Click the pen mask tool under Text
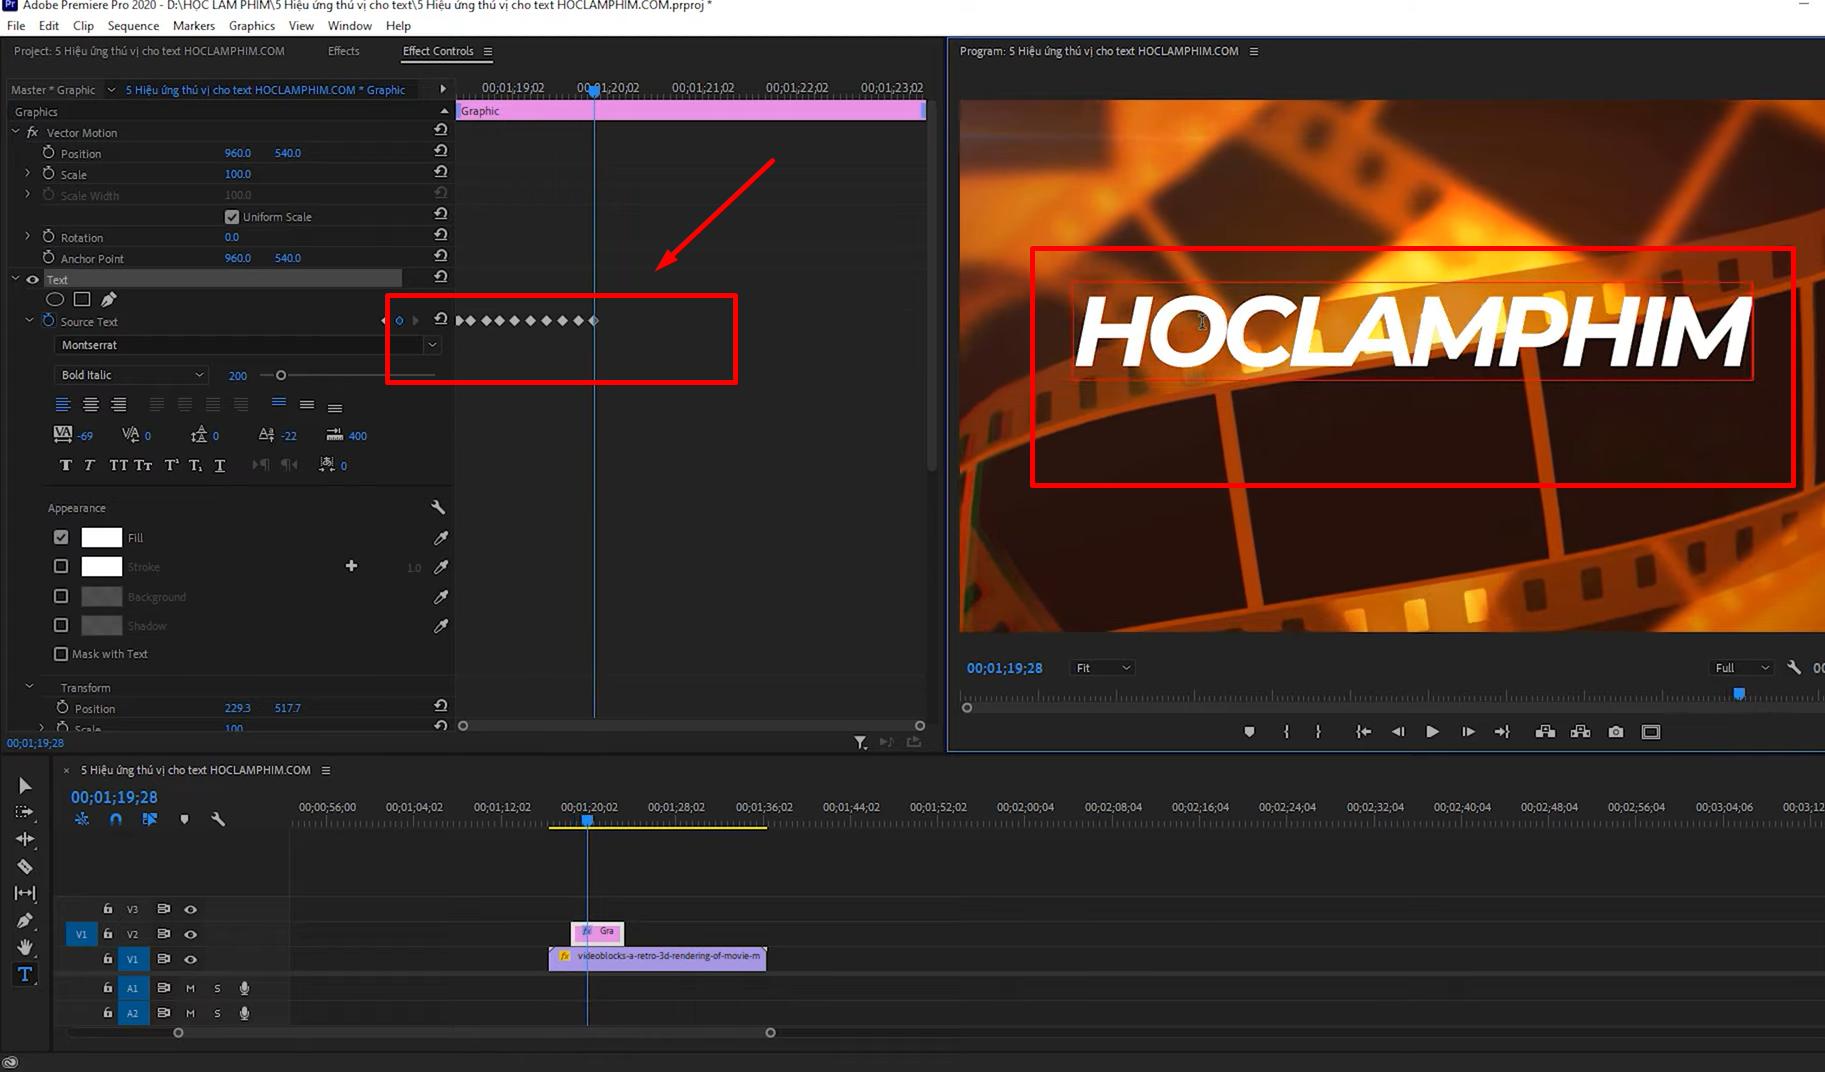This screenshot has width=1825, height=1072. pyautogui.click(x=109, y=299)
